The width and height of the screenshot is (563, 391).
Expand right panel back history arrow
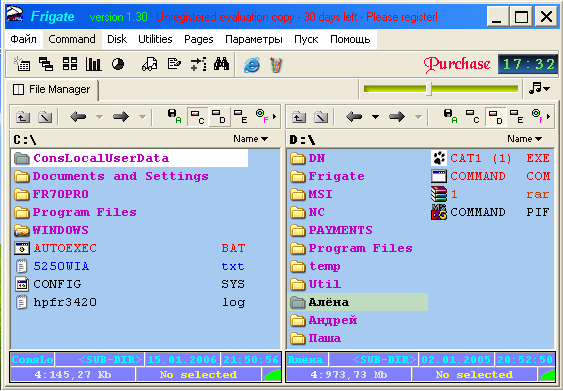click(x=375, y=117)
